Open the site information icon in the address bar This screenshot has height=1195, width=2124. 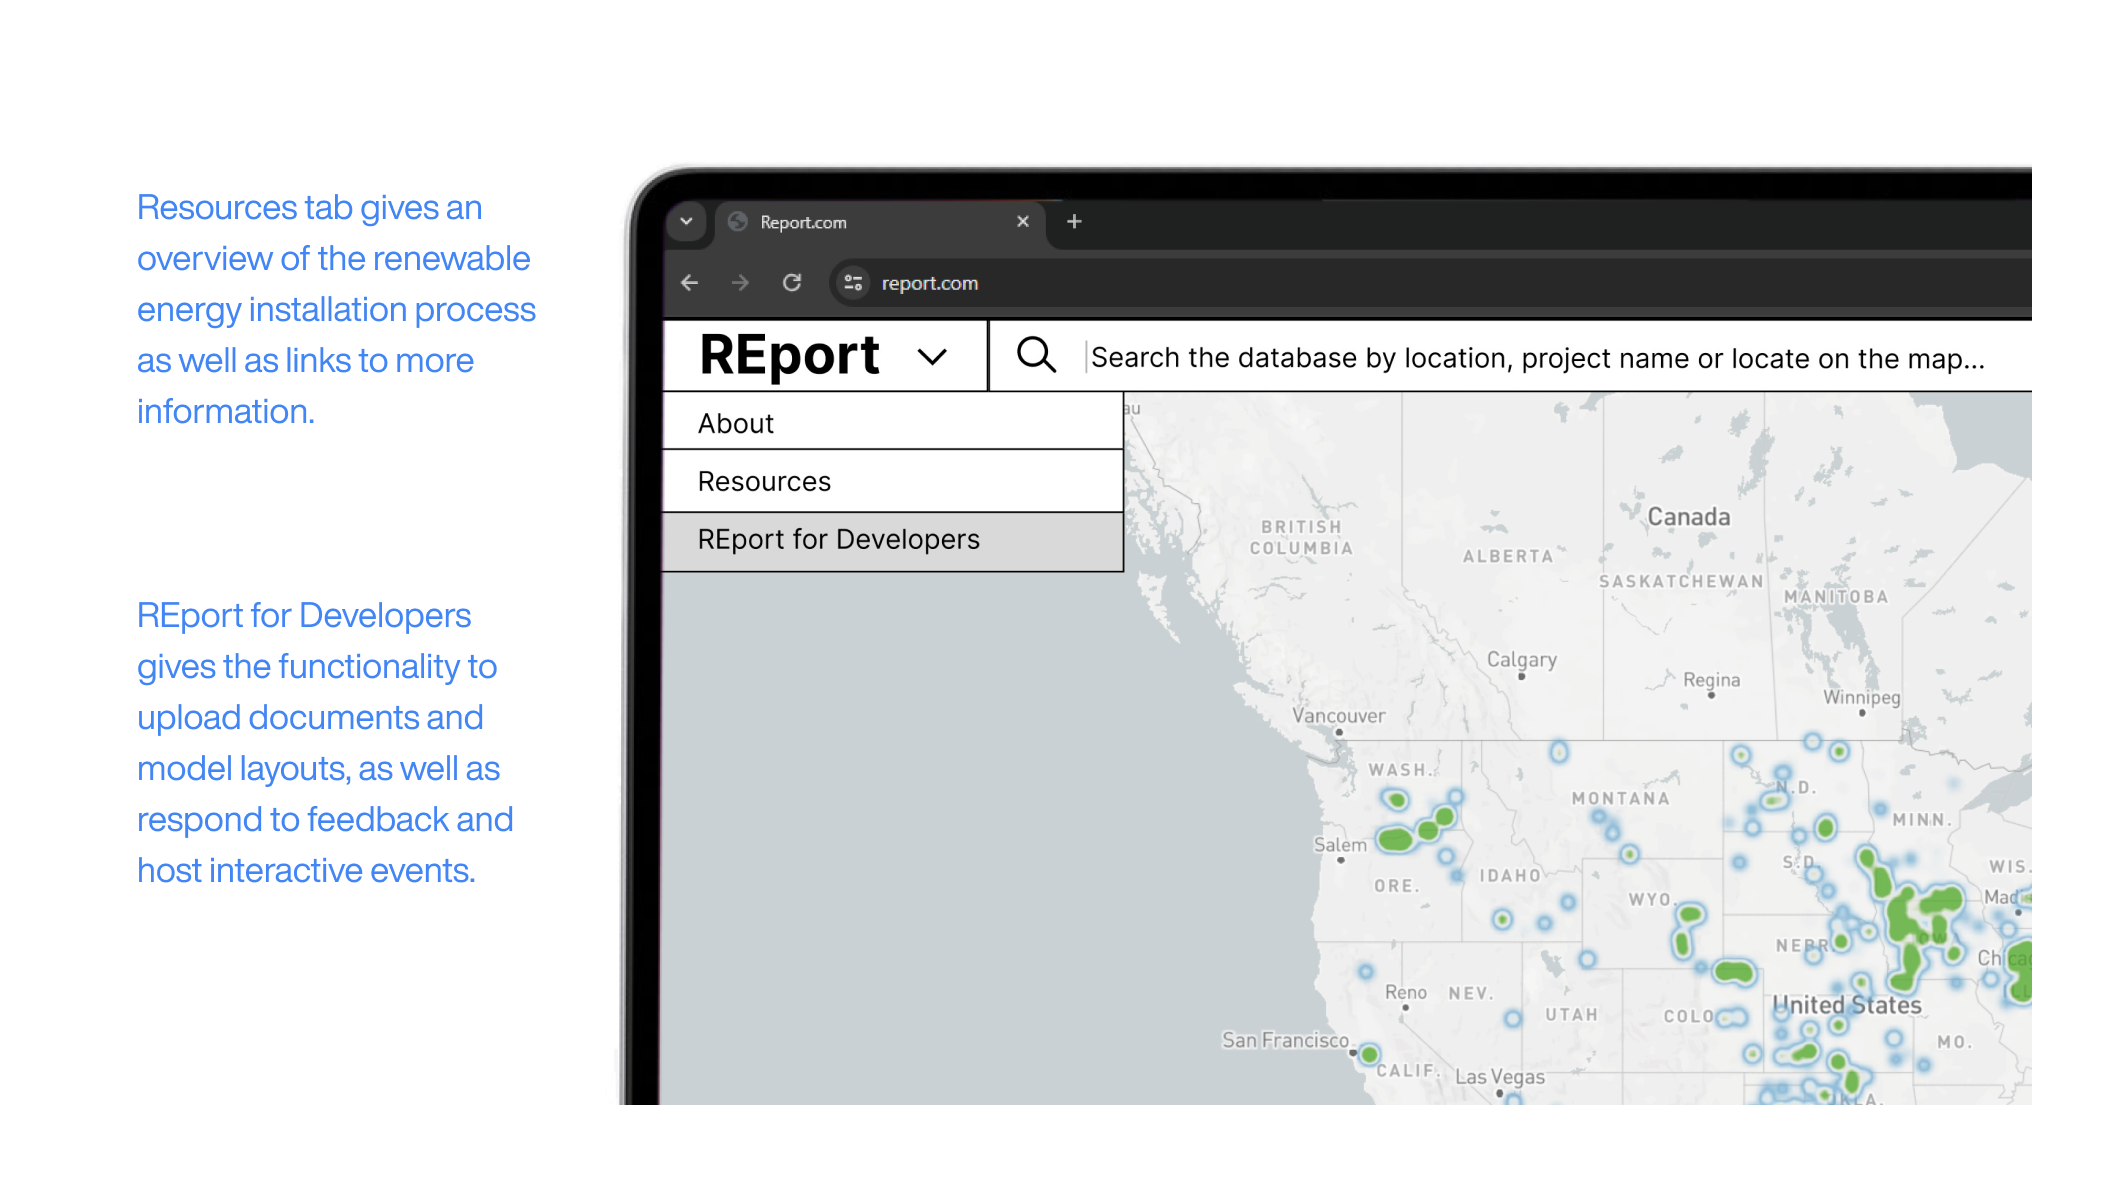click(x=853, y=283)
